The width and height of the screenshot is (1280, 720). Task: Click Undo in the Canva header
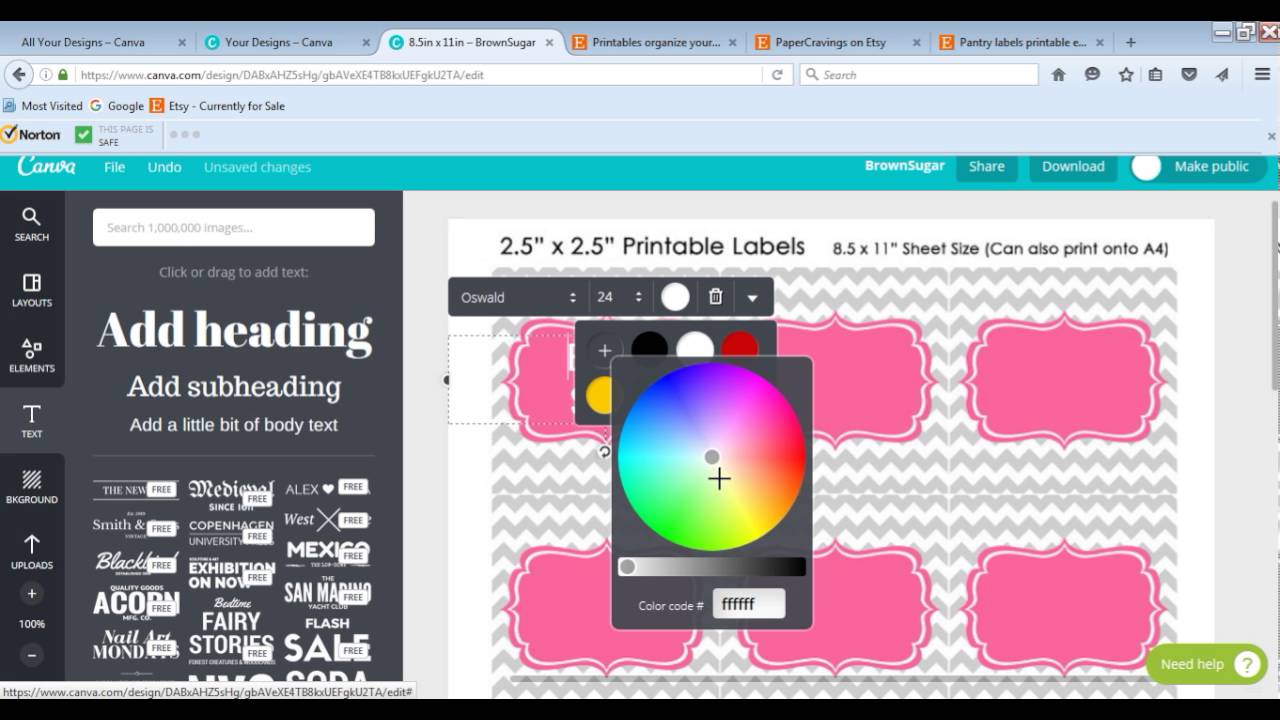point(165,167)
